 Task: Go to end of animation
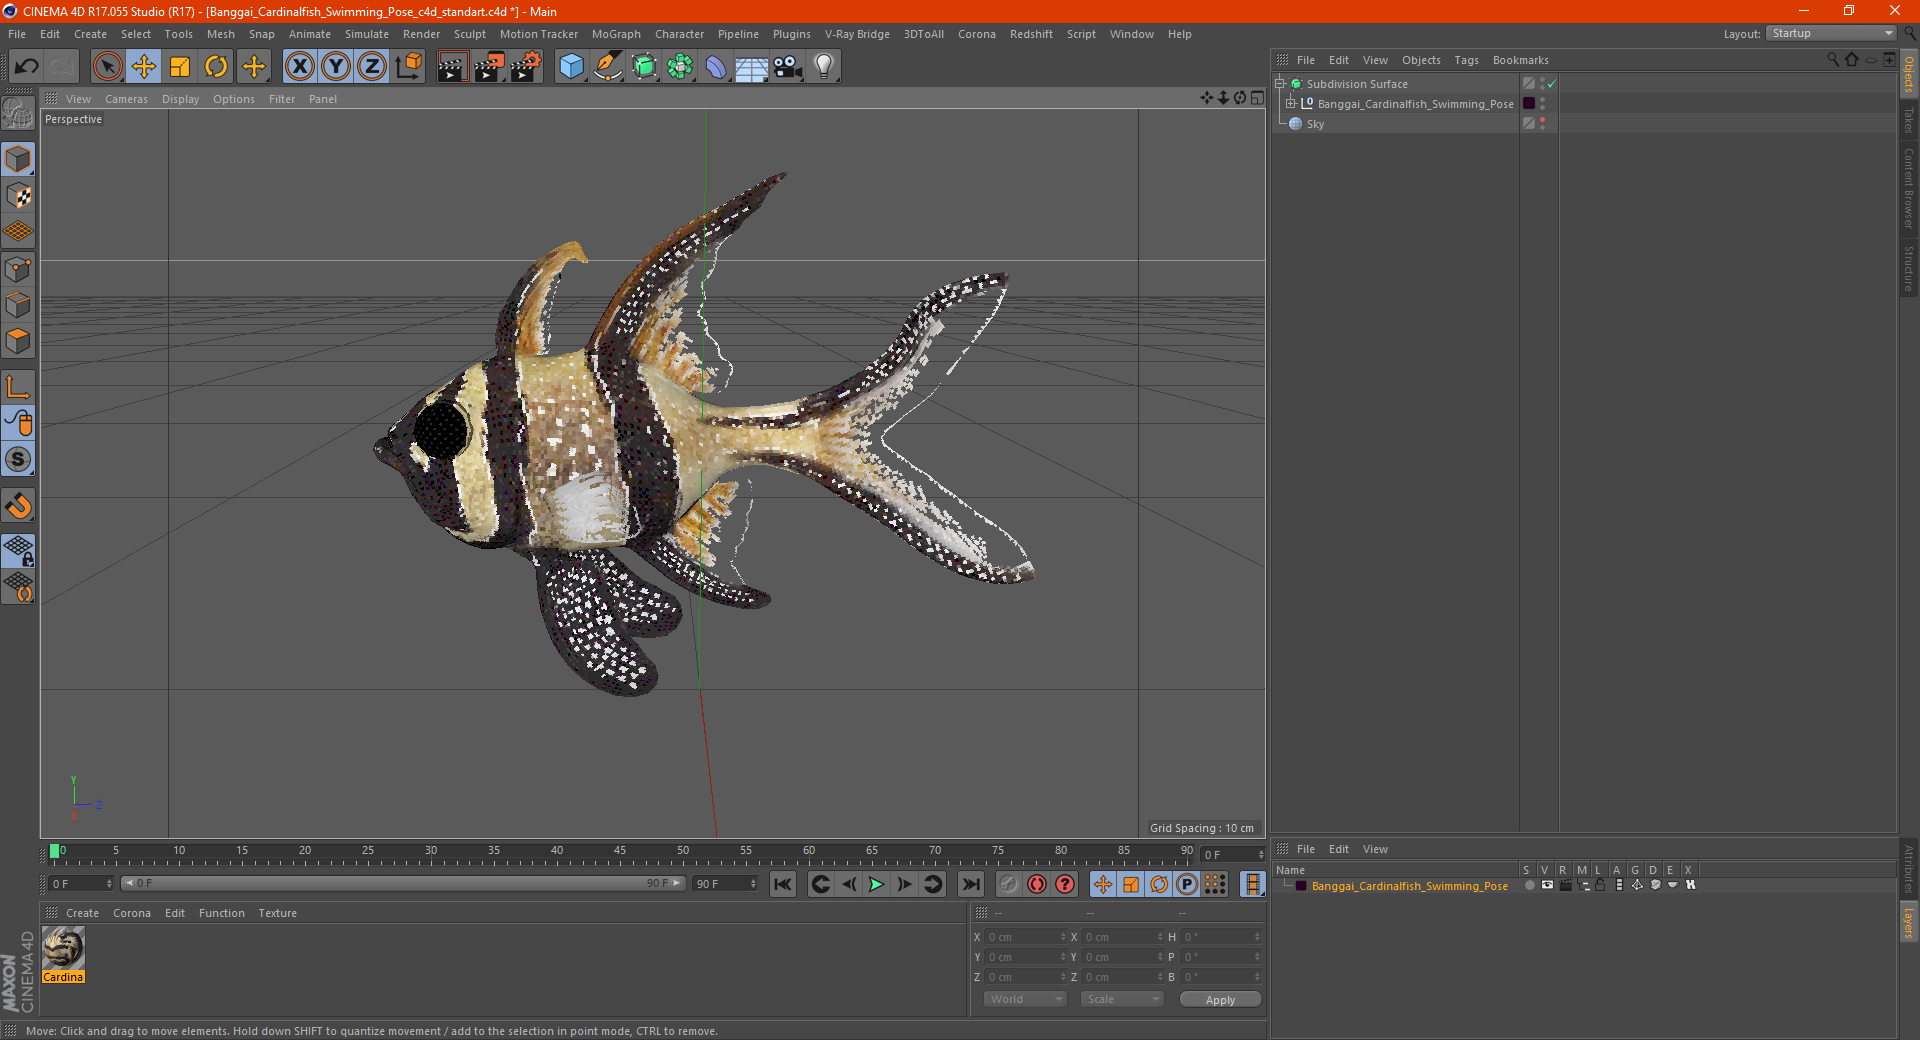coord(970,884)
